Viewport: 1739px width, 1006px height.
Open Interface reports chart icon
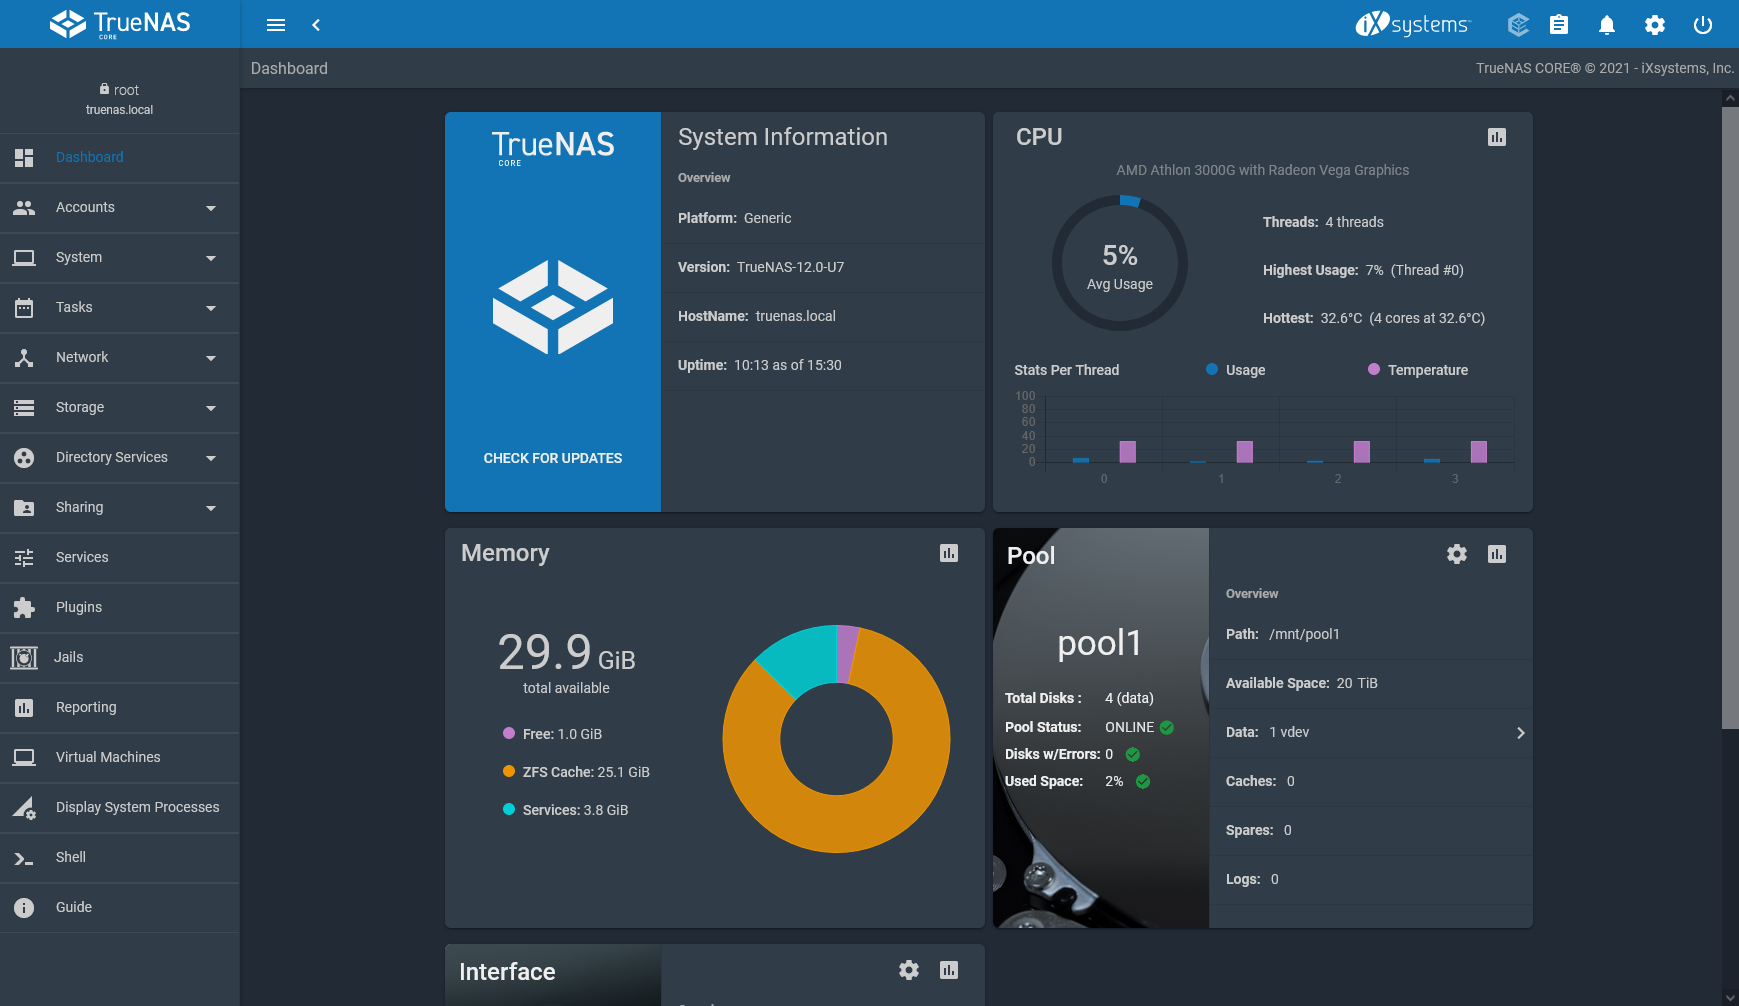coord(949,970)
